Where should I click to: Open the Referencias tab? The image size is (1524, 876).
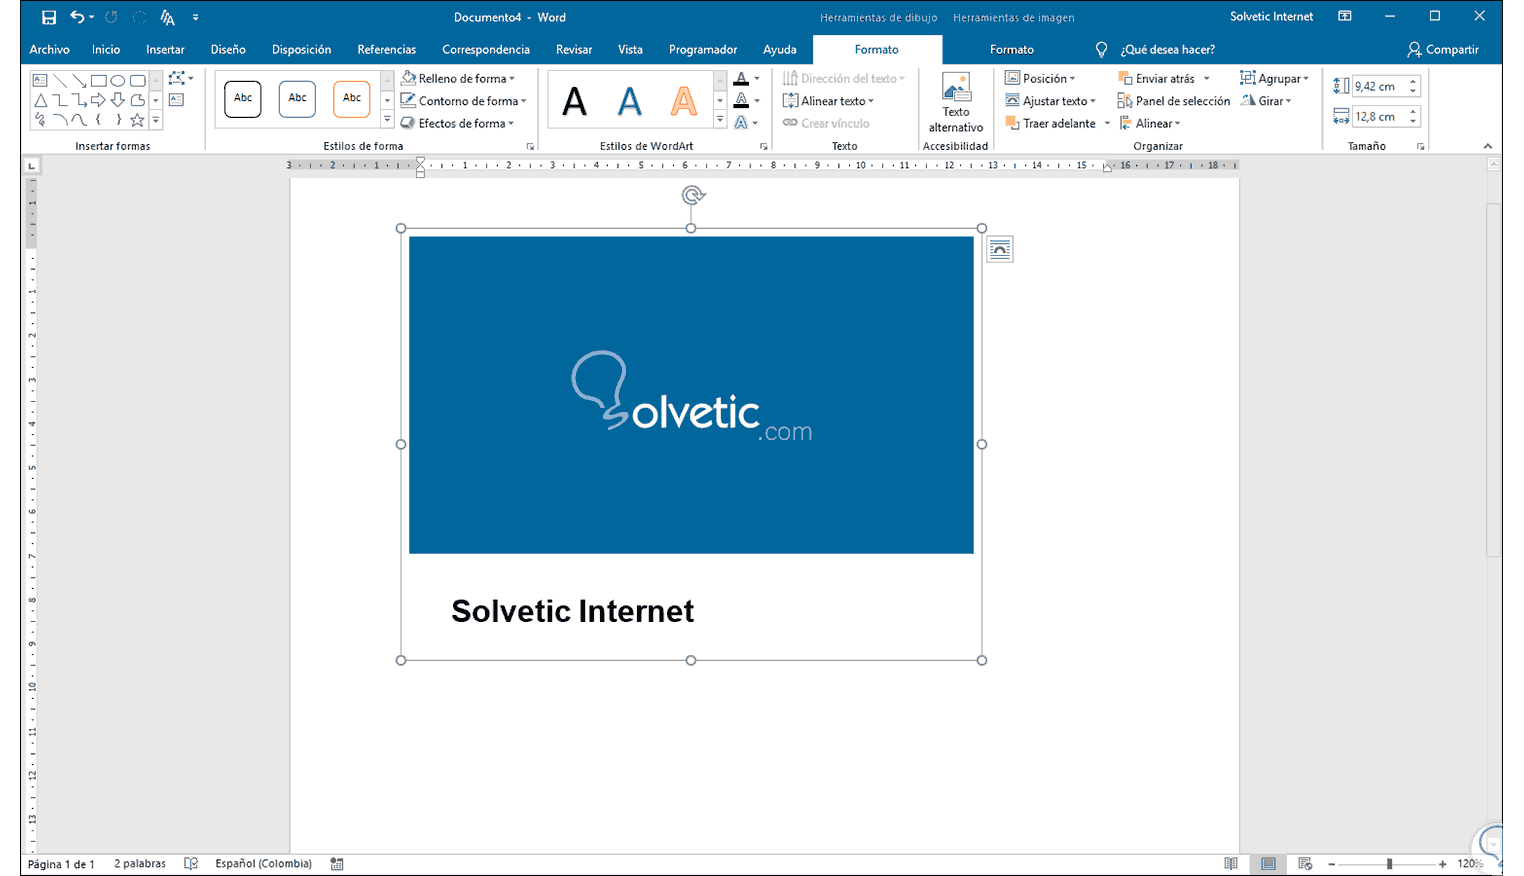tap(386, 49)
